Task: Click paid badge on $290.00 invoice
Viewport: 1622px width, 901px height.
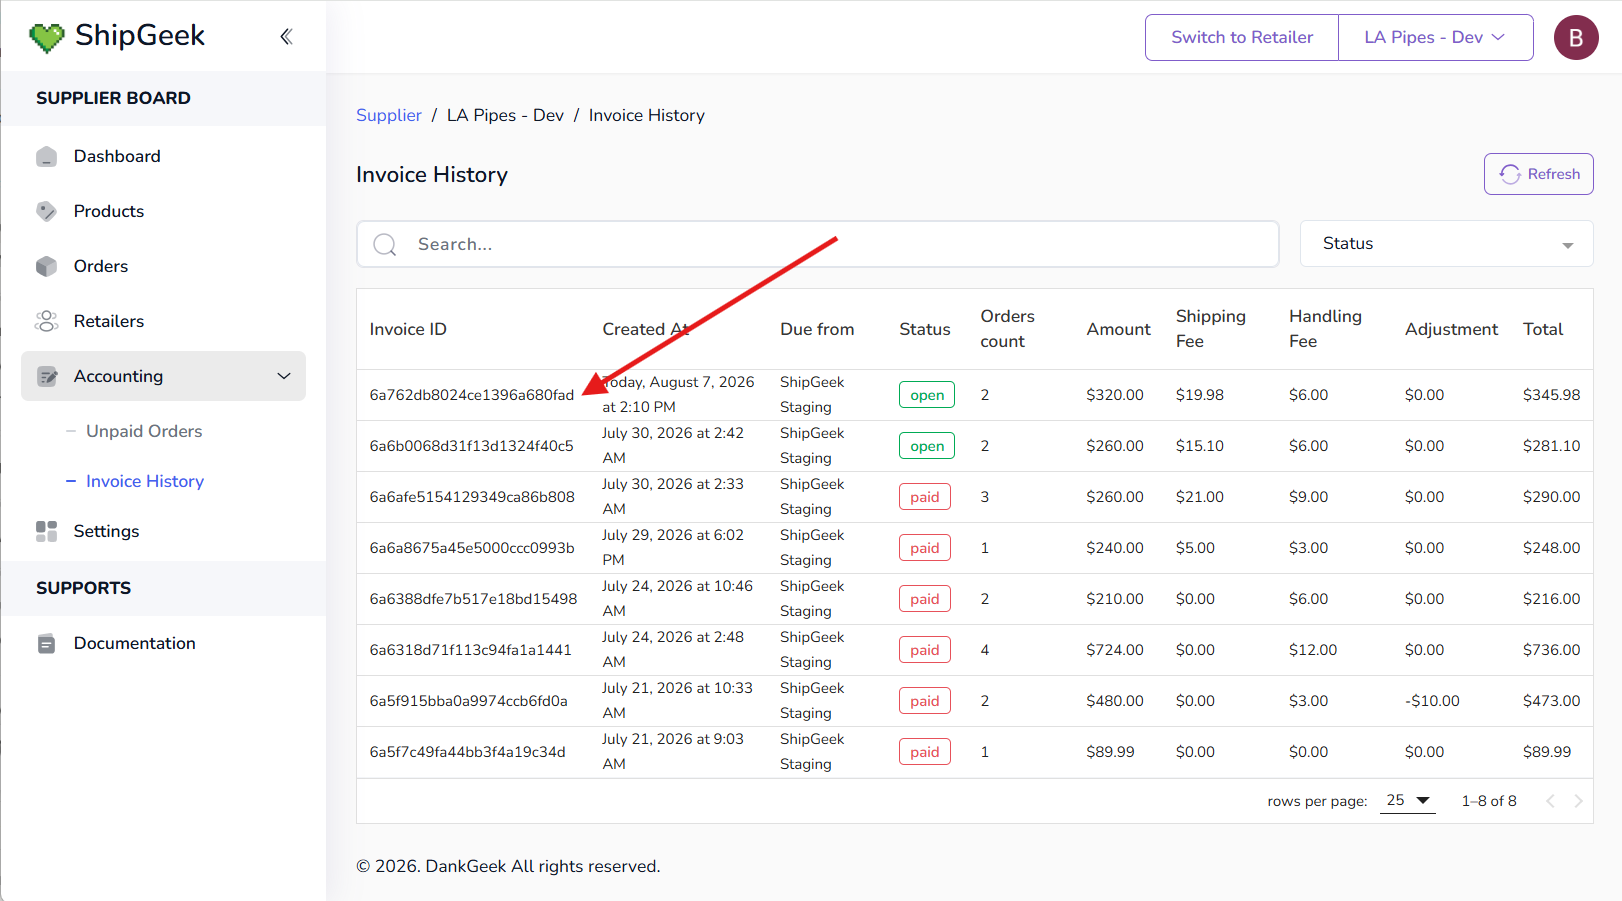Action: [925, 497]
